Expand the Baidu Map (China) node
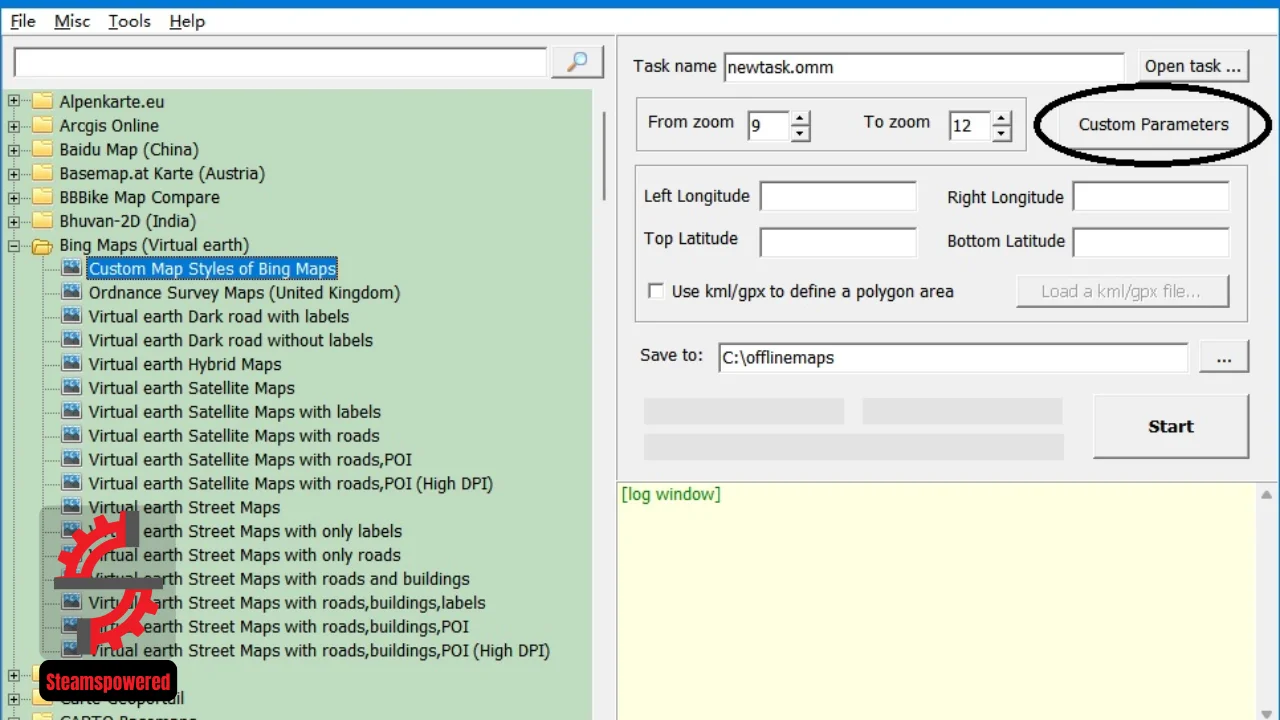 14,149
